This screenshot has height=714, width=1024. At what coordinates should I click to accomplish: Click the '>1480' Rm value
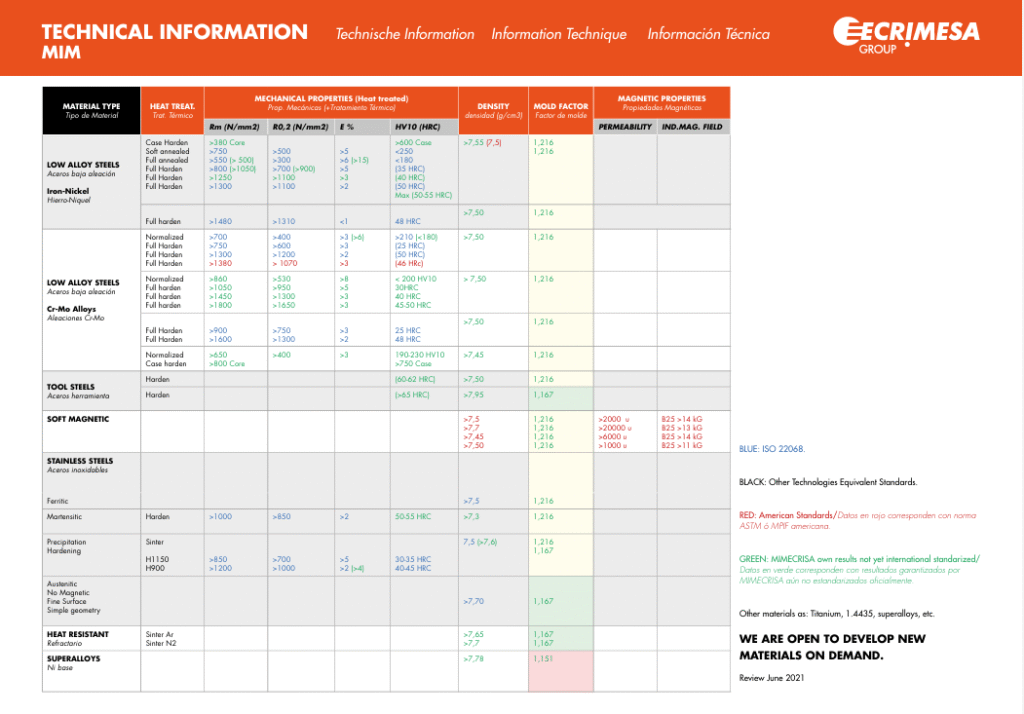220,221
